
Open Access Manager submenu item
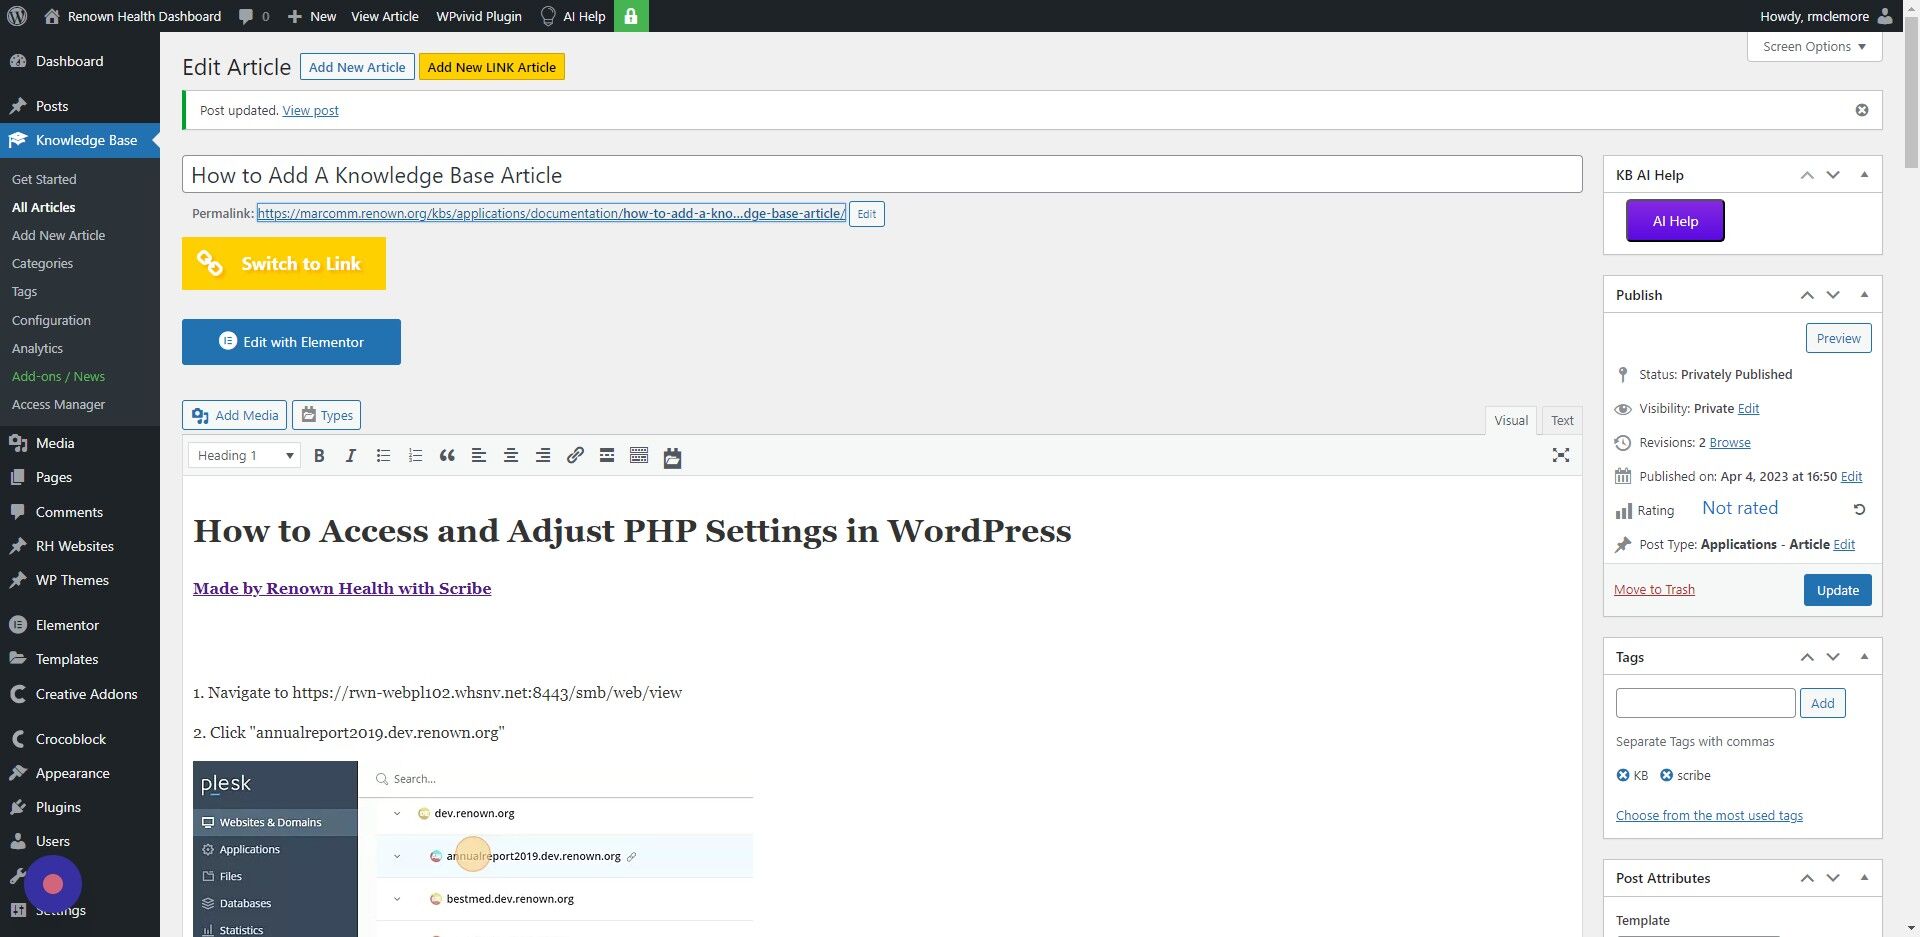point(58,405)
